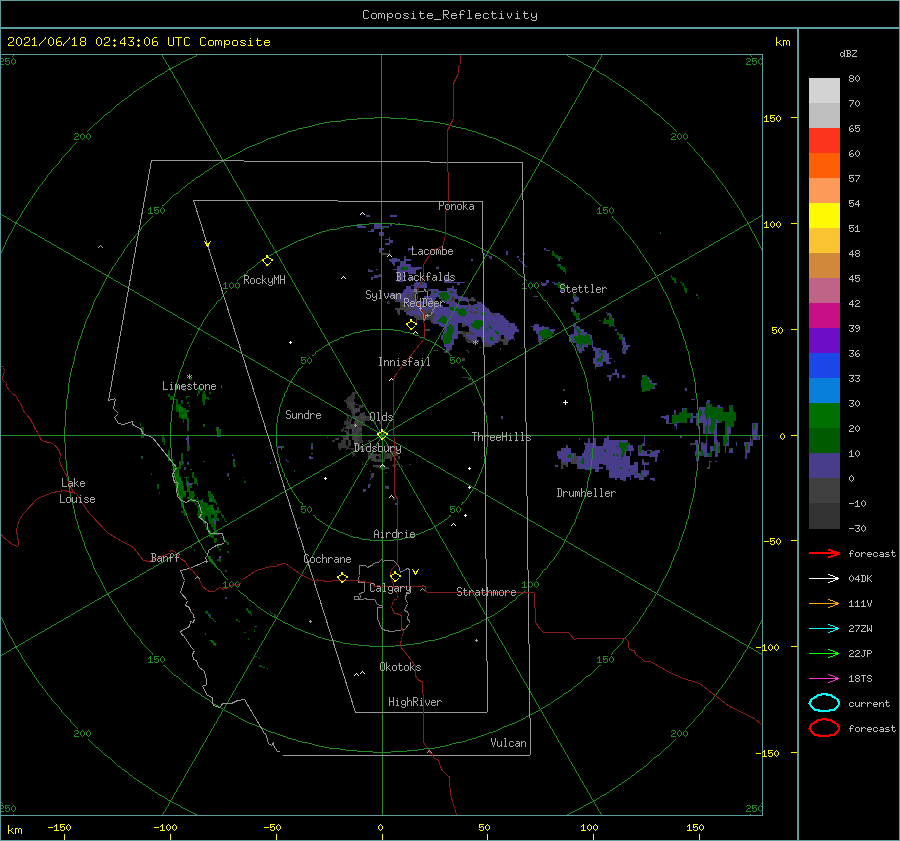Click the Ponoka city label
This screenshot has height=841, width=900.
(456, 206)
